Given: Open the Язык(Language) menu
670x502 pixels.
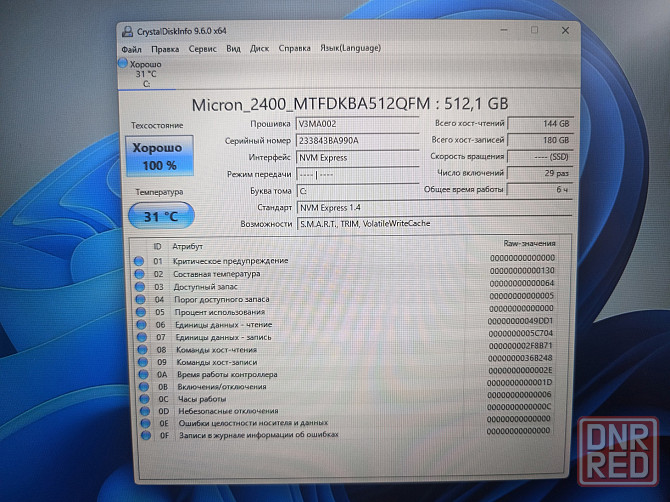Looking at the screenshot, I should click(350, 48).
